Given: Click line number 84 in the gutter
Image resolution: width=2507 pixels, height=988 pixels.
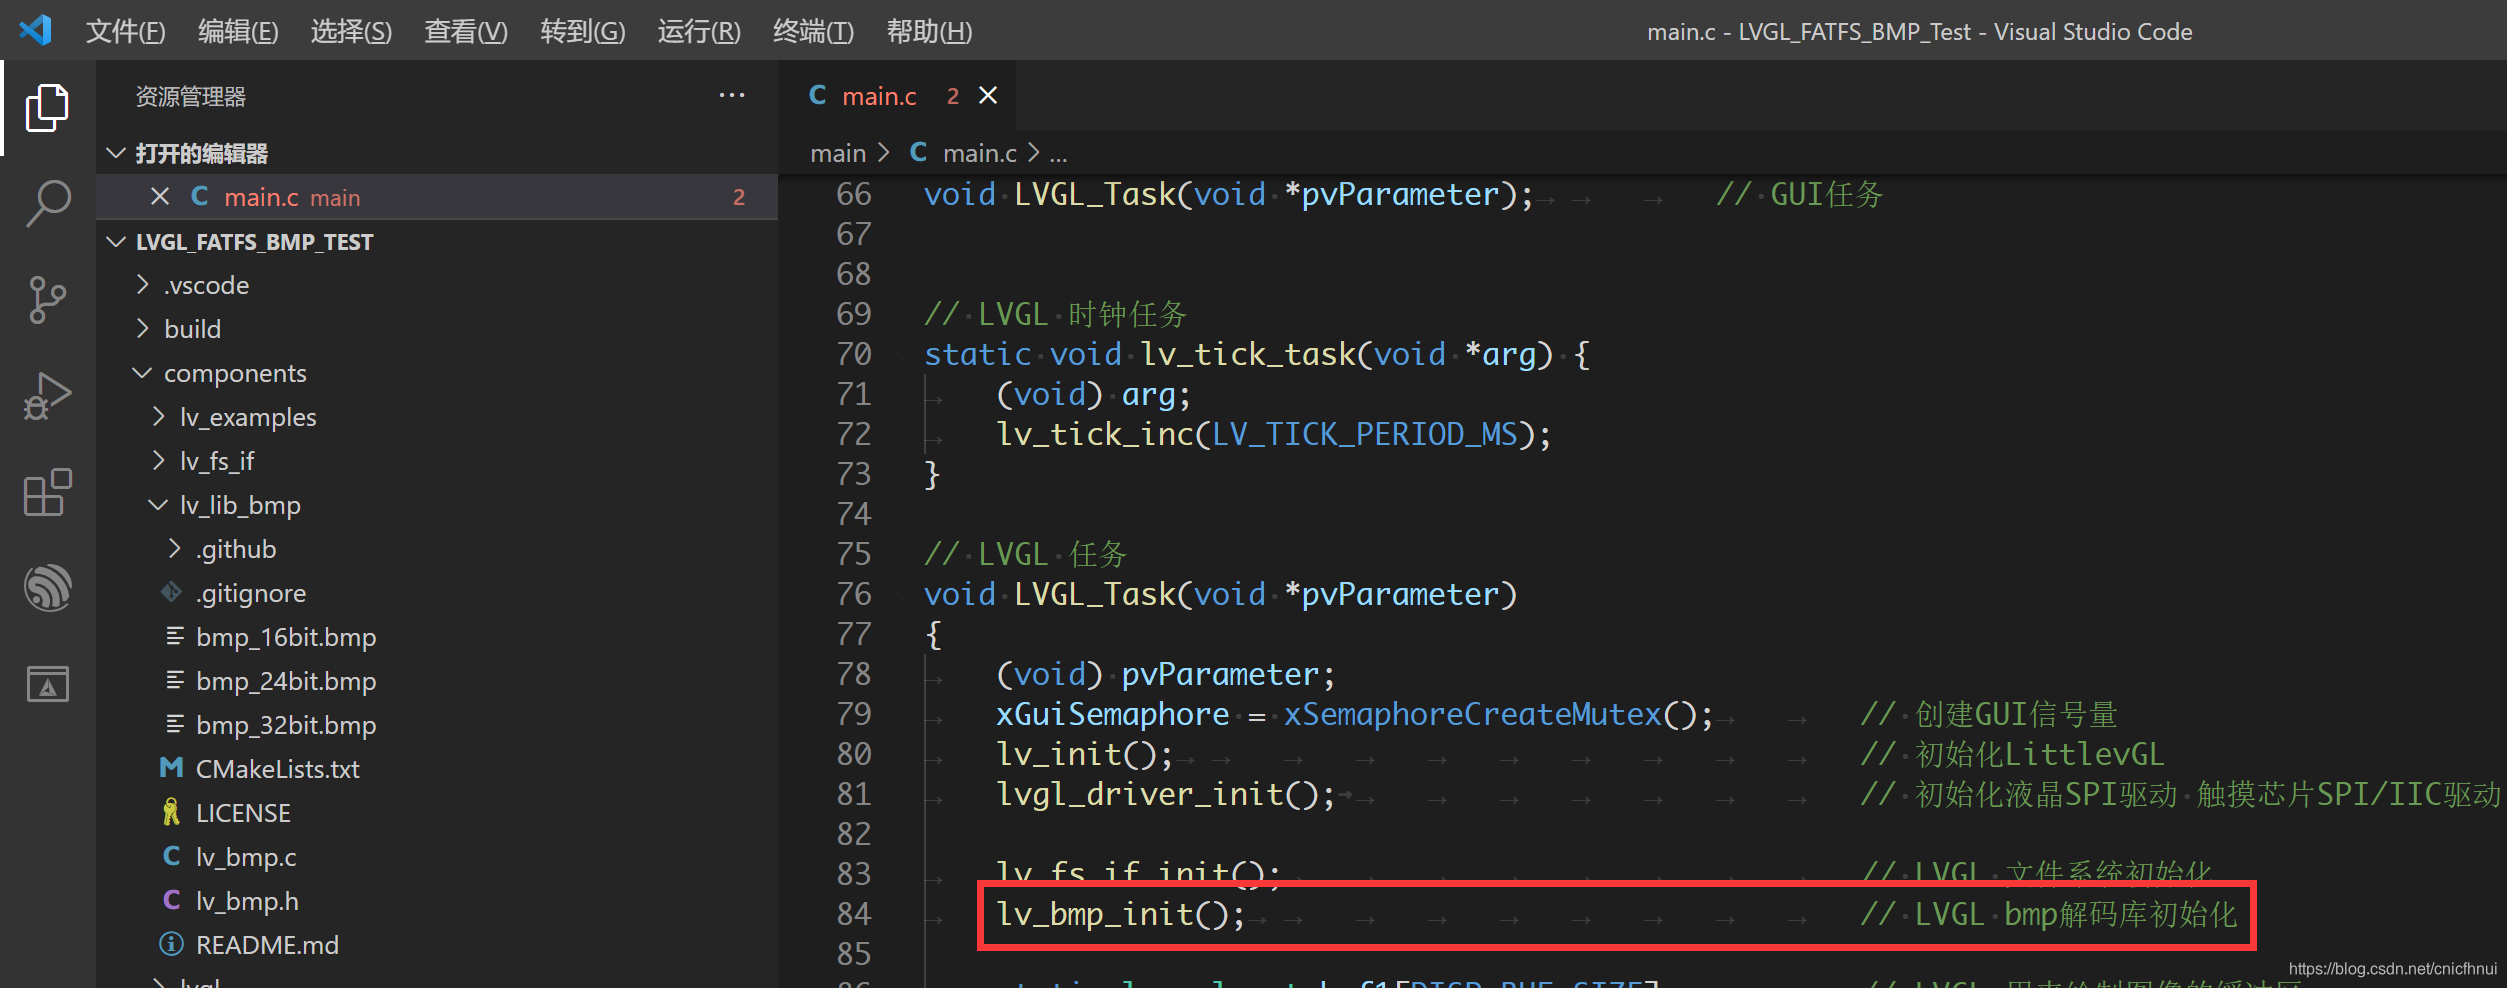Looking at the screenshot, I should point(854,914).
